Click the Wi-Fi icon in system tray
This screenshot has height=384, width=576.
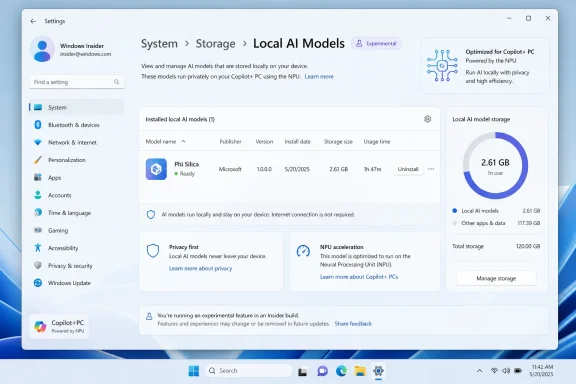coord(494,370)
